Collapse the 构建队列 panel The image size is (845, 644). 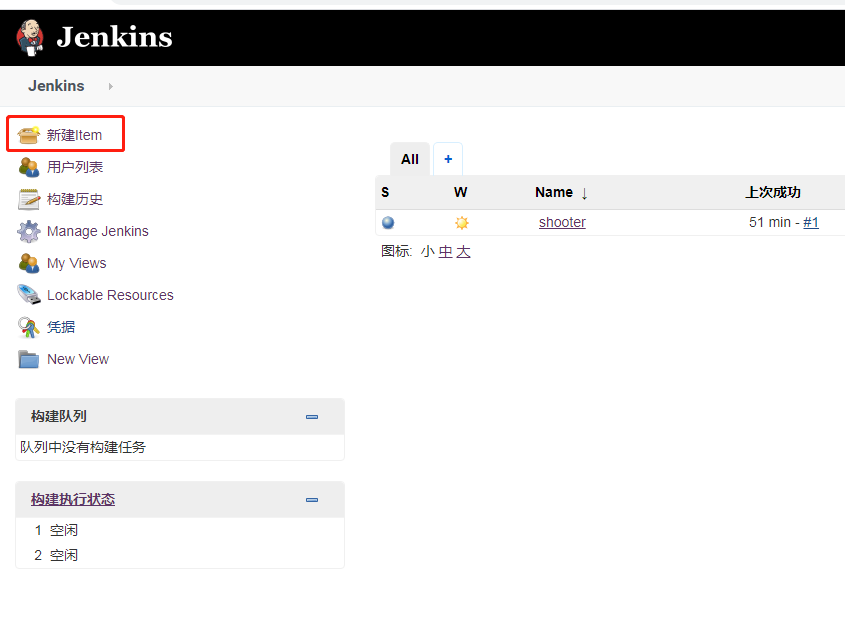(312, 417)
